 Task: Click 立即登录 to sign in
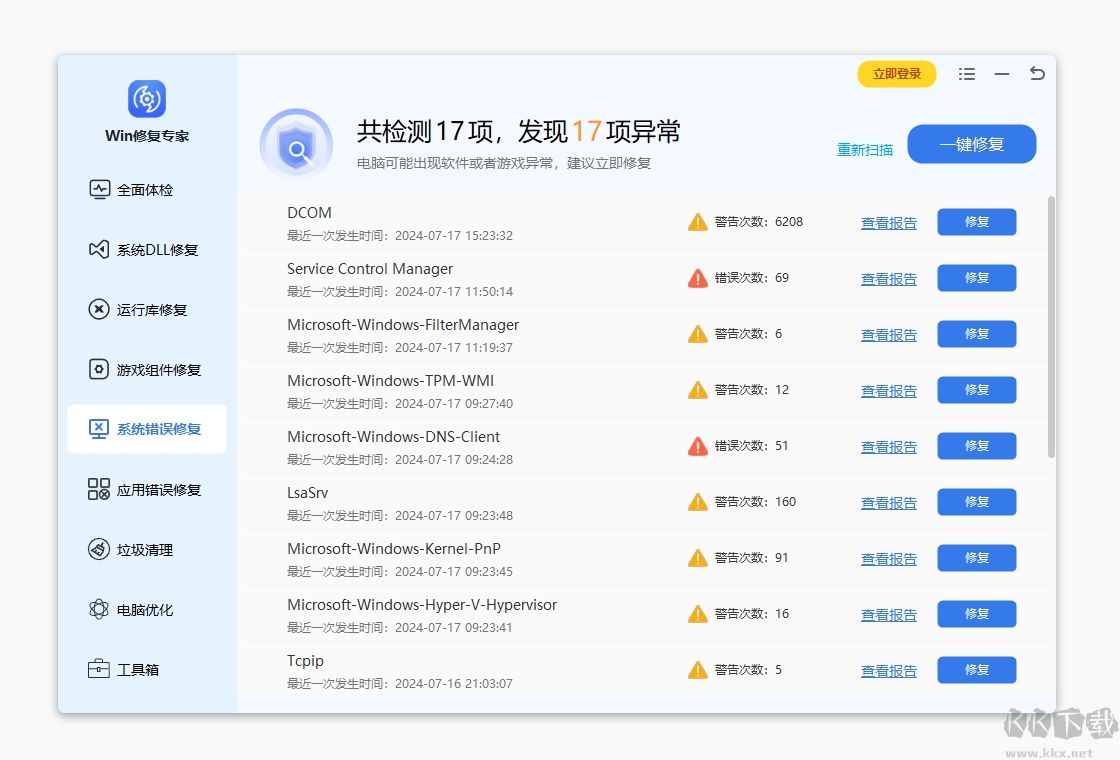click(896, 73)
